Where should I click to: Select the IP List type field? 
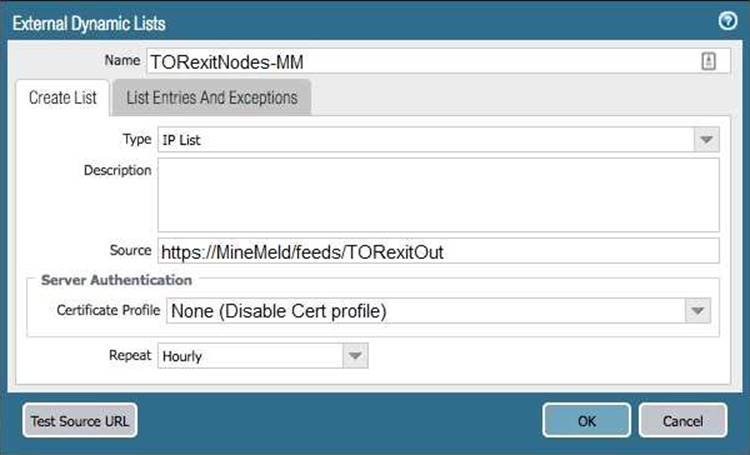click(425, 140)
